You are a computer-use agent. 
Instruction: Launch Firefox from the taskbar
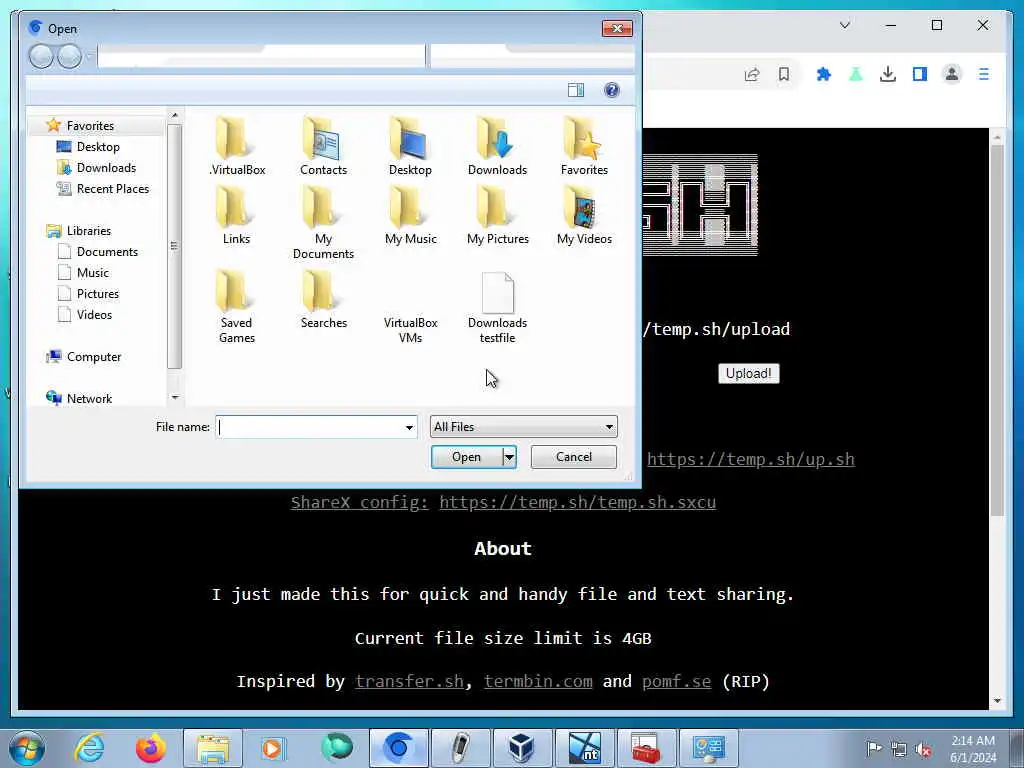150,748
